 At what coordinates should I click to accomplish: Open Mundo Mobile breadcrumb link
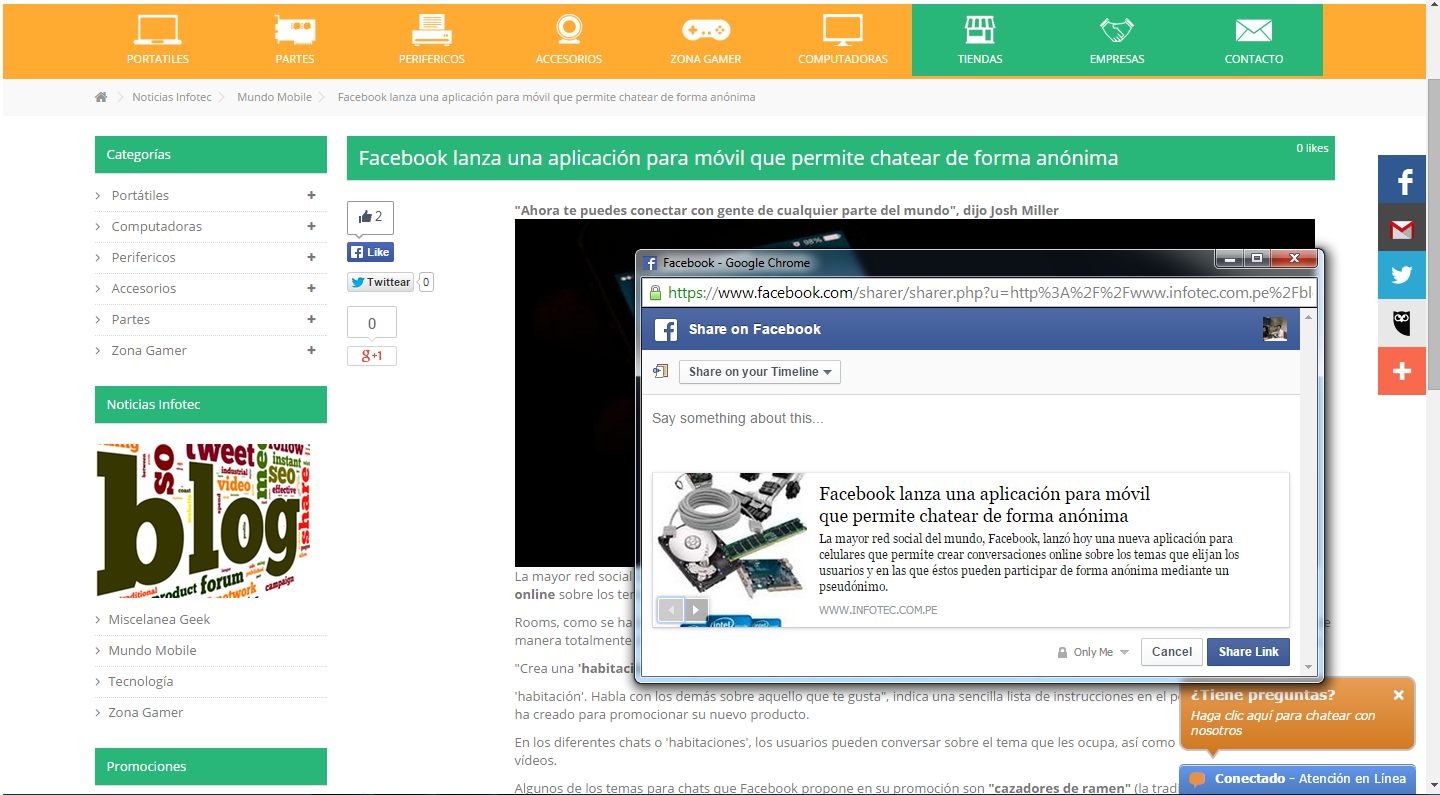tap(274, 97)
